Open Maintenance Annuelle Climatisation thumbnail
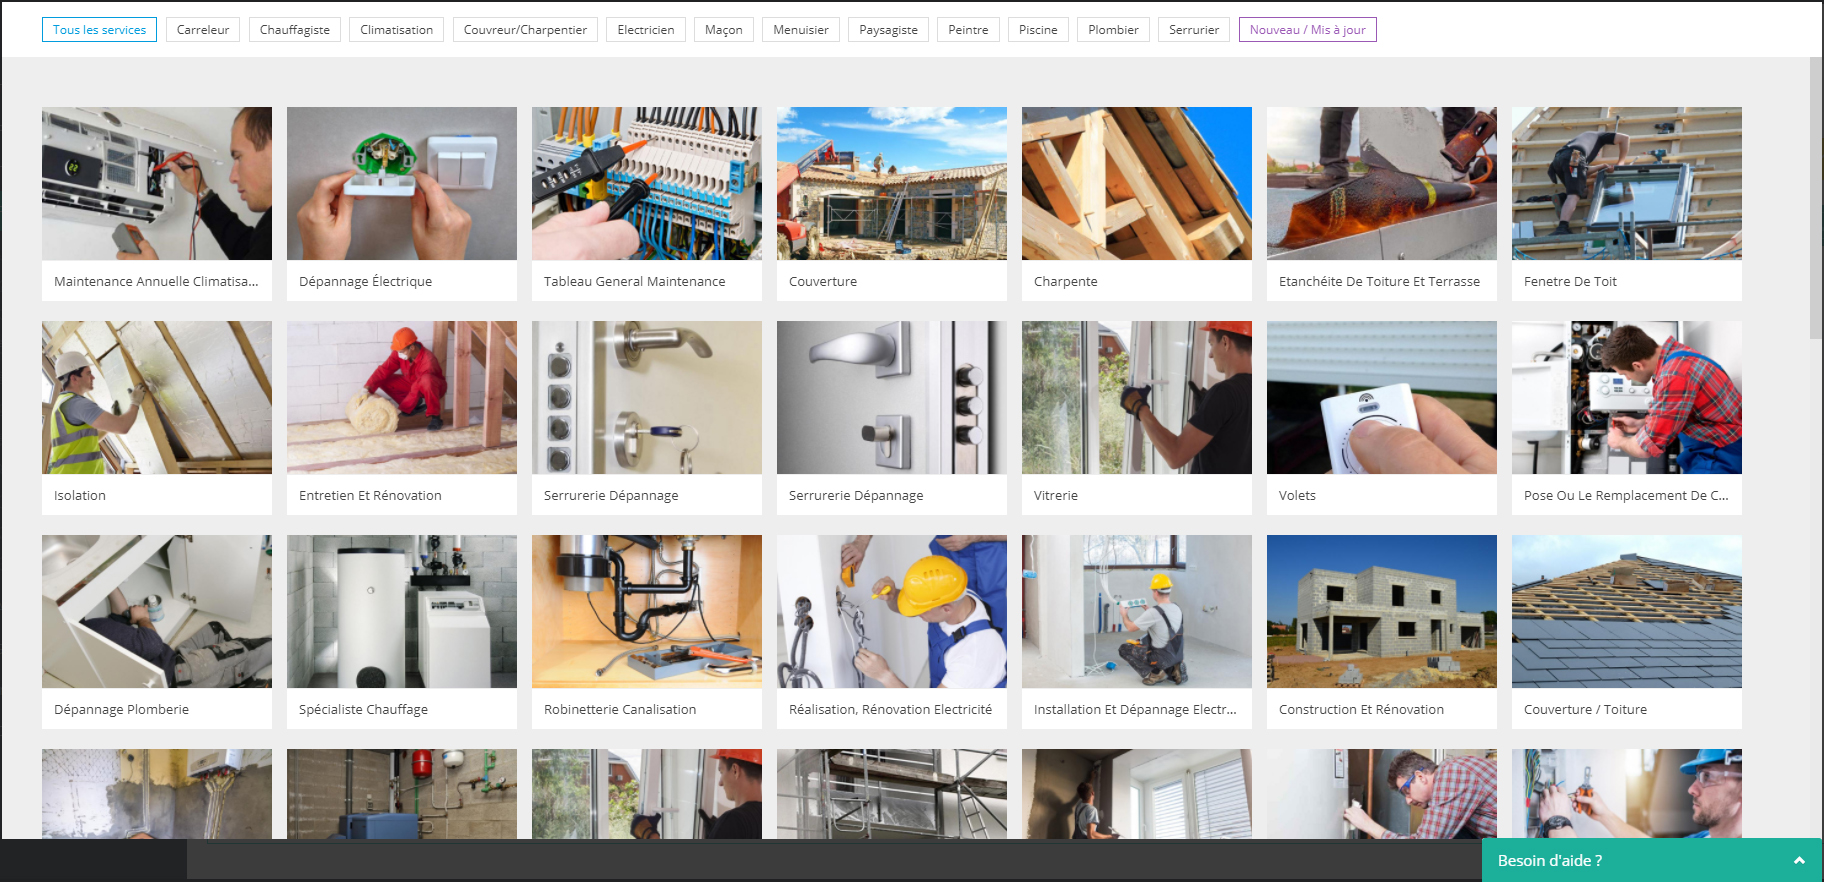1824x882 pixels. click(x=157, y=184)
